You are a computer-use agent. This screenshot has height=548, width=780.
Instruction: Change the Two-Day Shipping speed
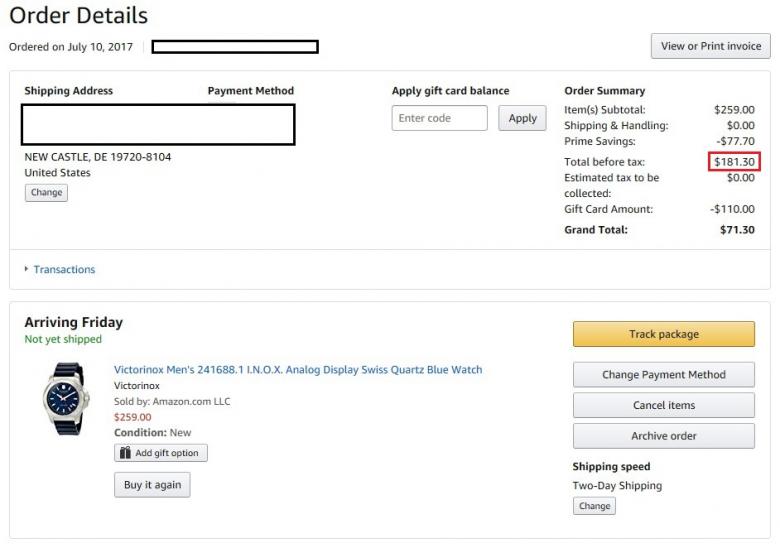pos(594,505)
